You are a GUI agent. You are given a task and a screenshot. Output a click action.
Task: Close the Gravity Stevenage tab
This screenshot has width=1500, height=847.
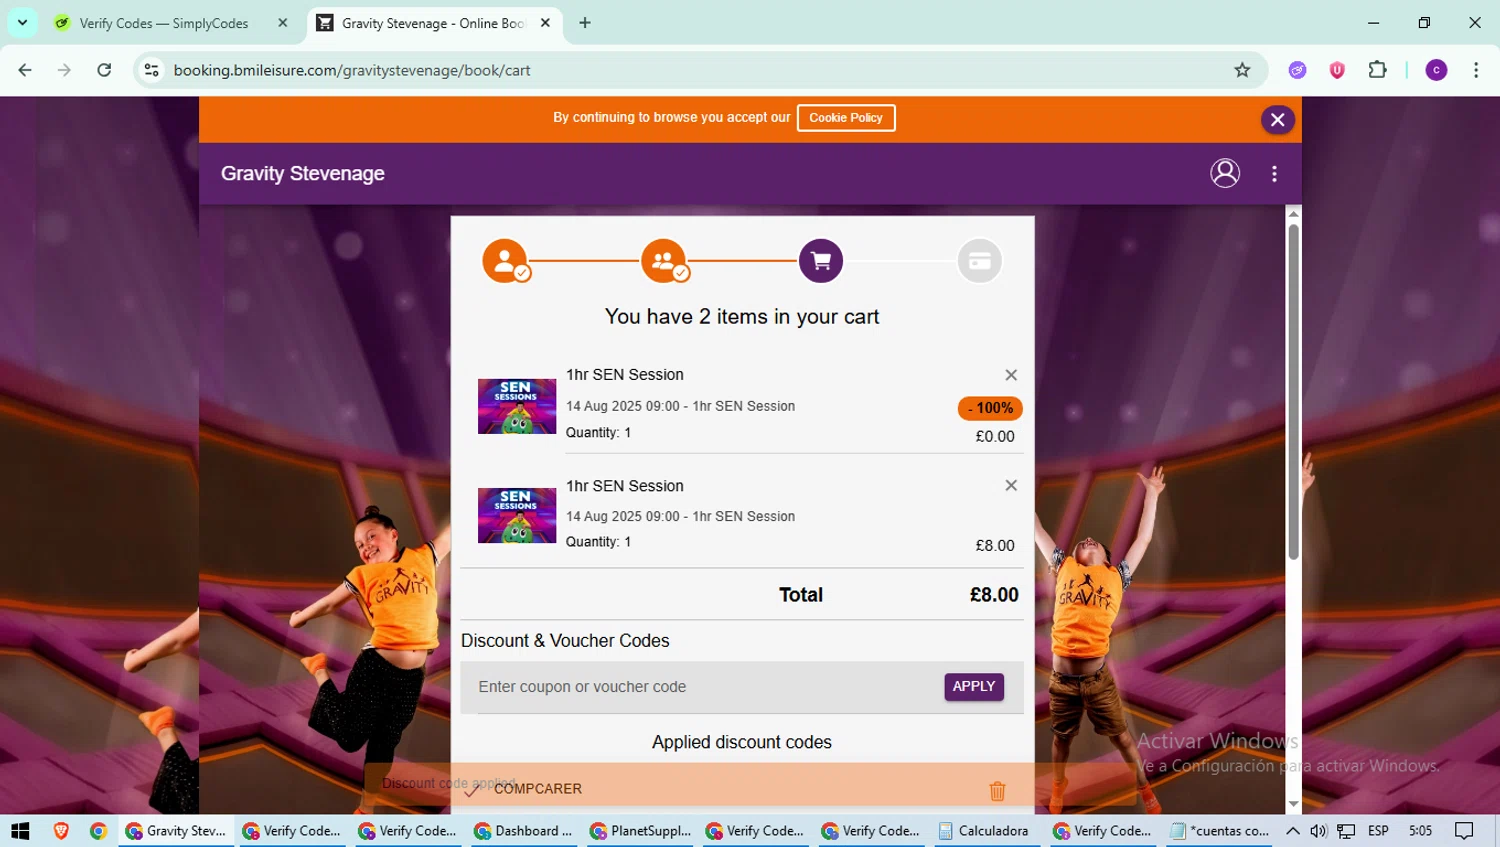coord(545,23)
